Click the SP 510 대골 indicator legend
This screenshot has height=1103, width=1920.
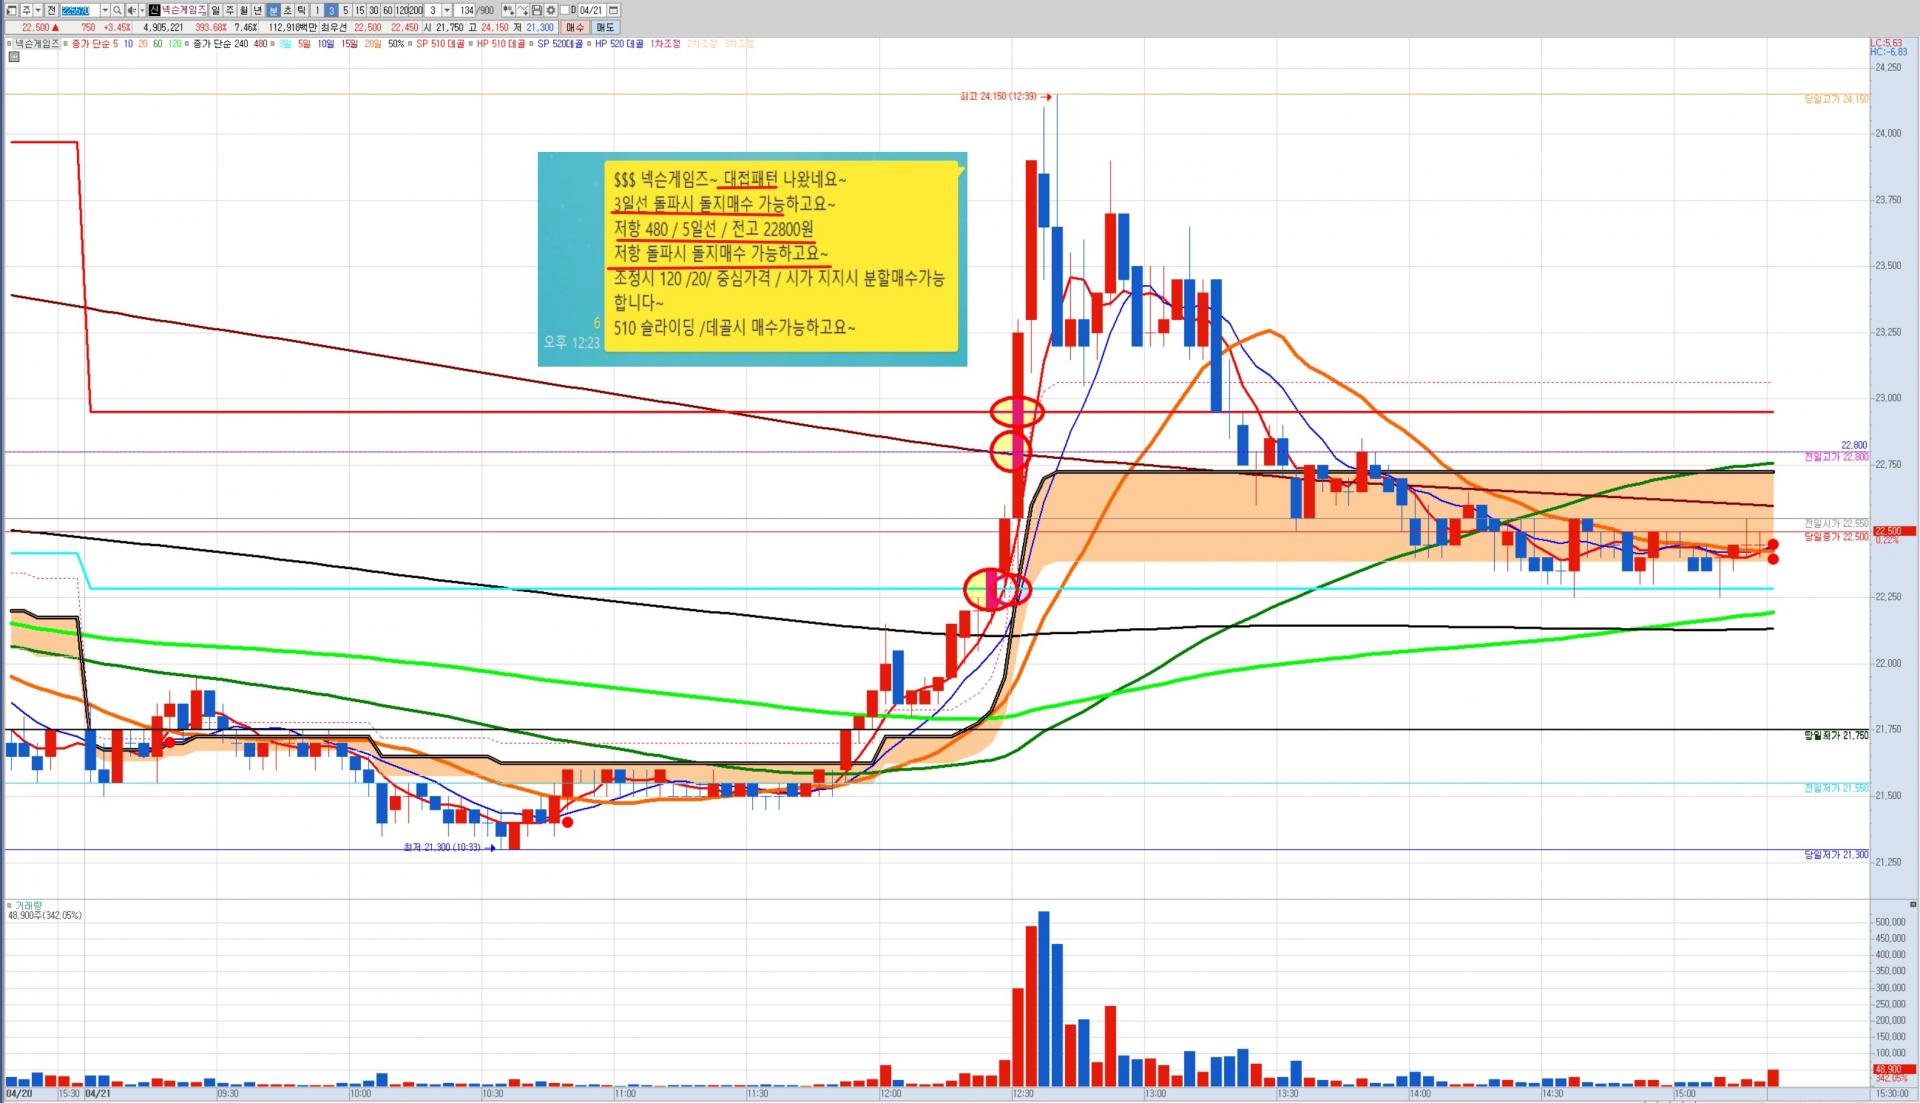[440, 44]
